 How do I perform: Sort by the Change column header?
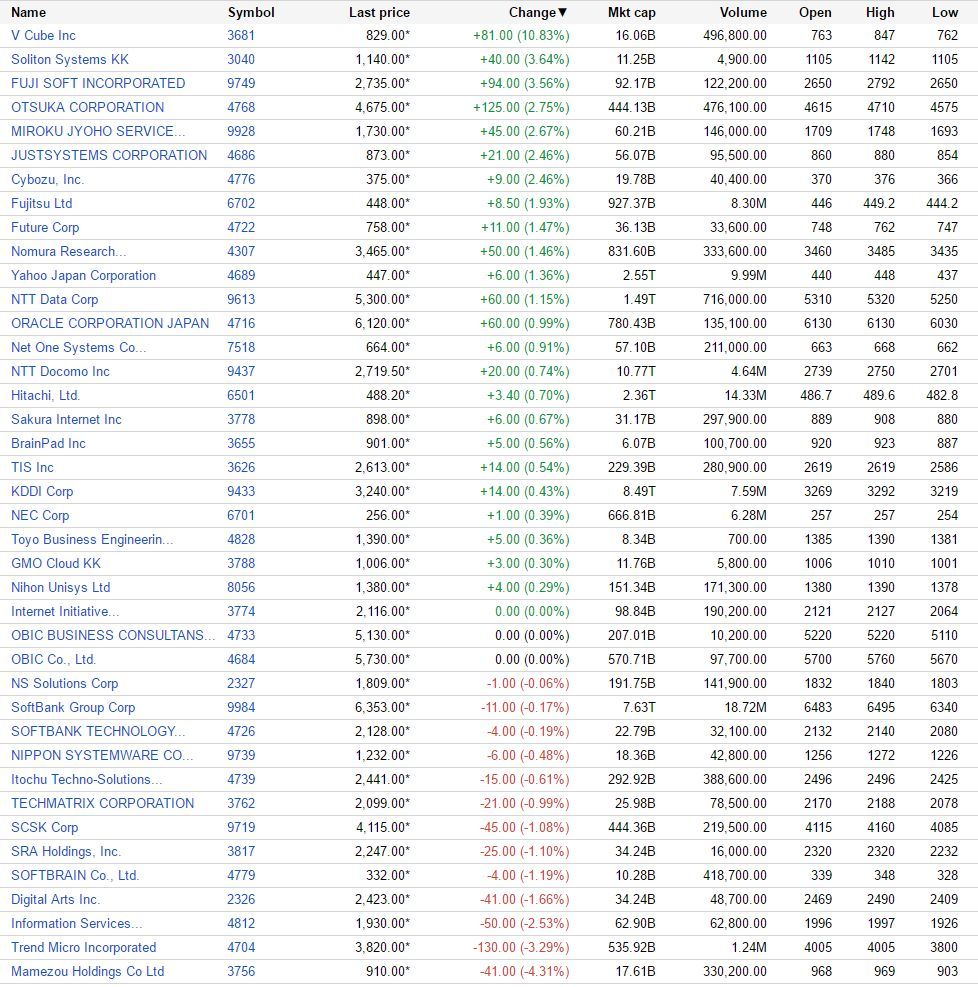pos(538,13)
